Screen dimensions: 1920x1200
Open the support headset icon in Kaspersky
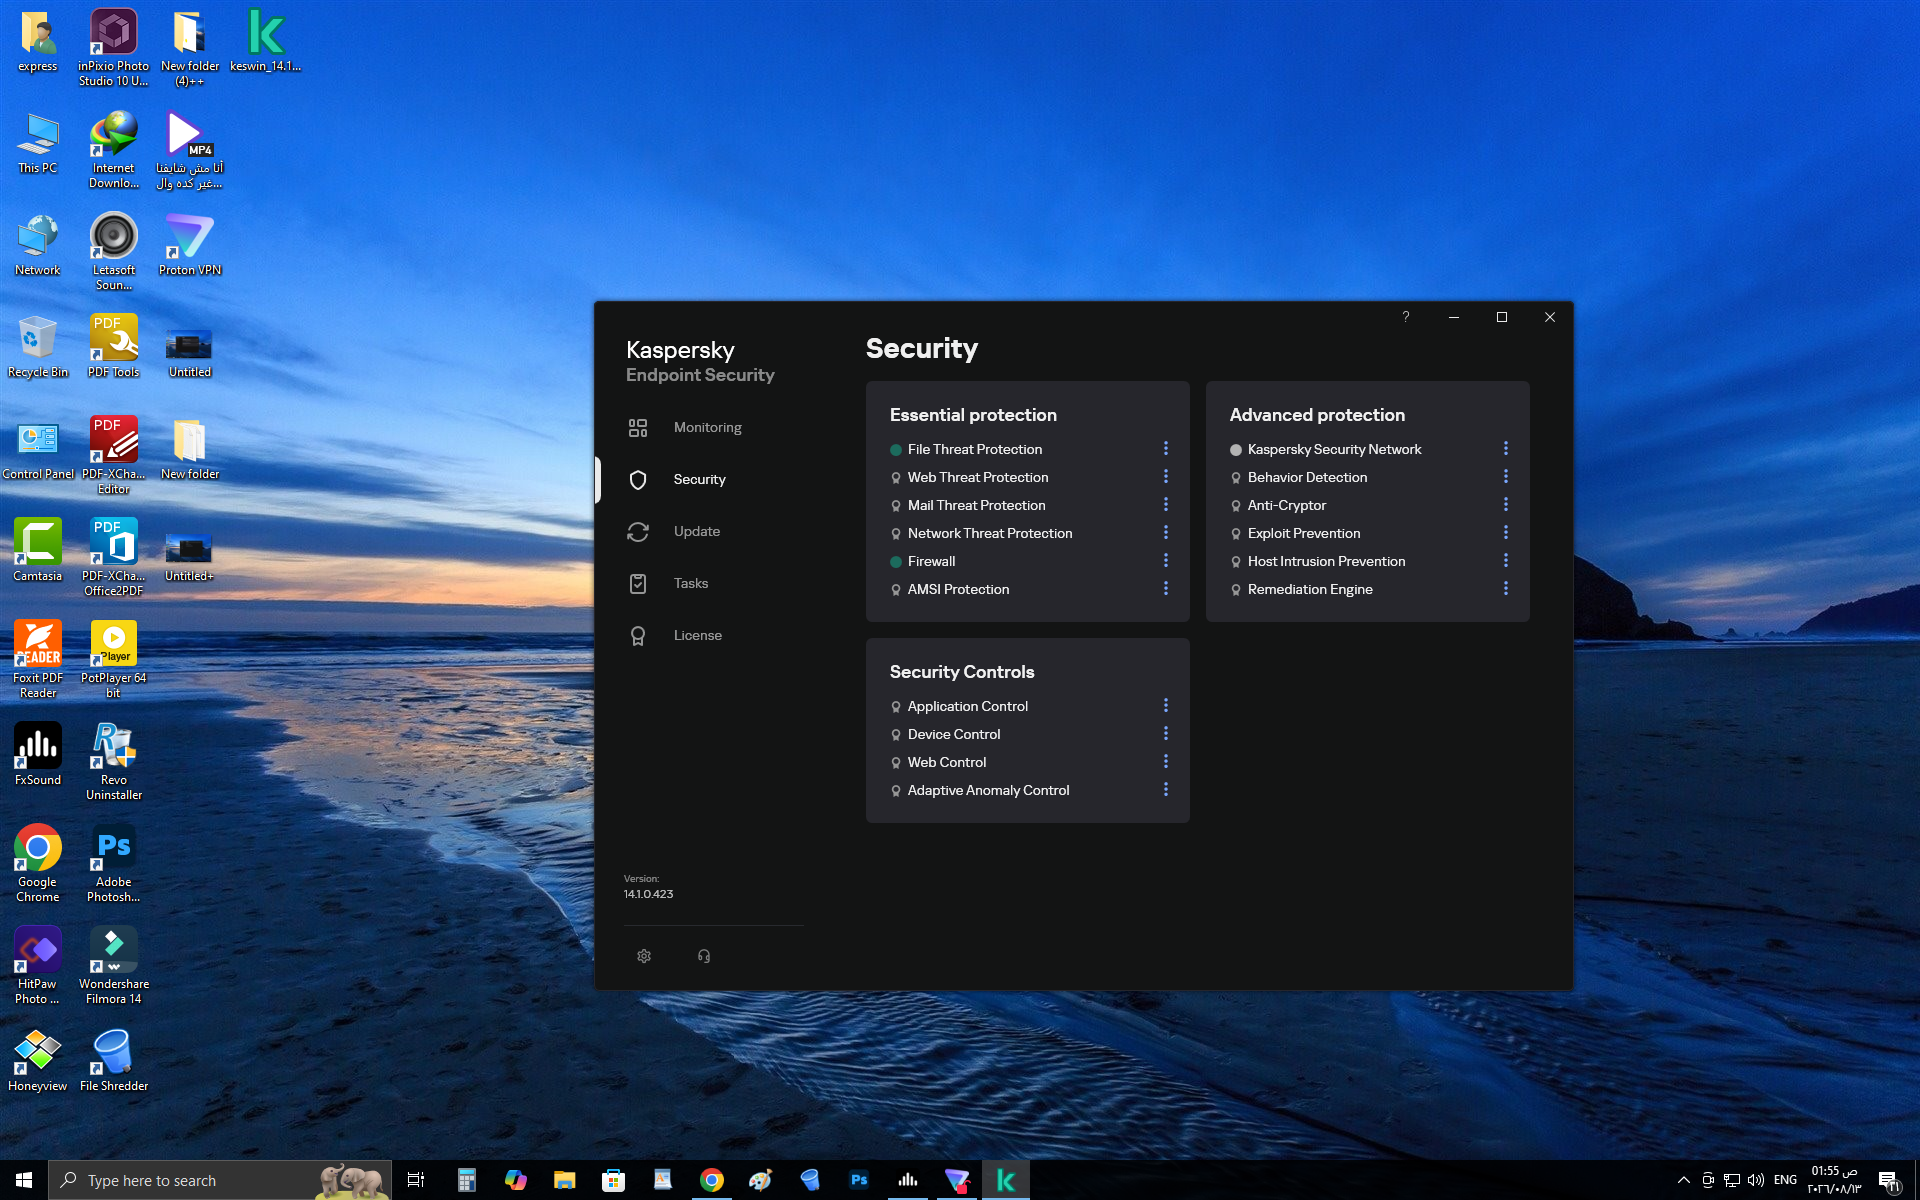click(704, 956)
